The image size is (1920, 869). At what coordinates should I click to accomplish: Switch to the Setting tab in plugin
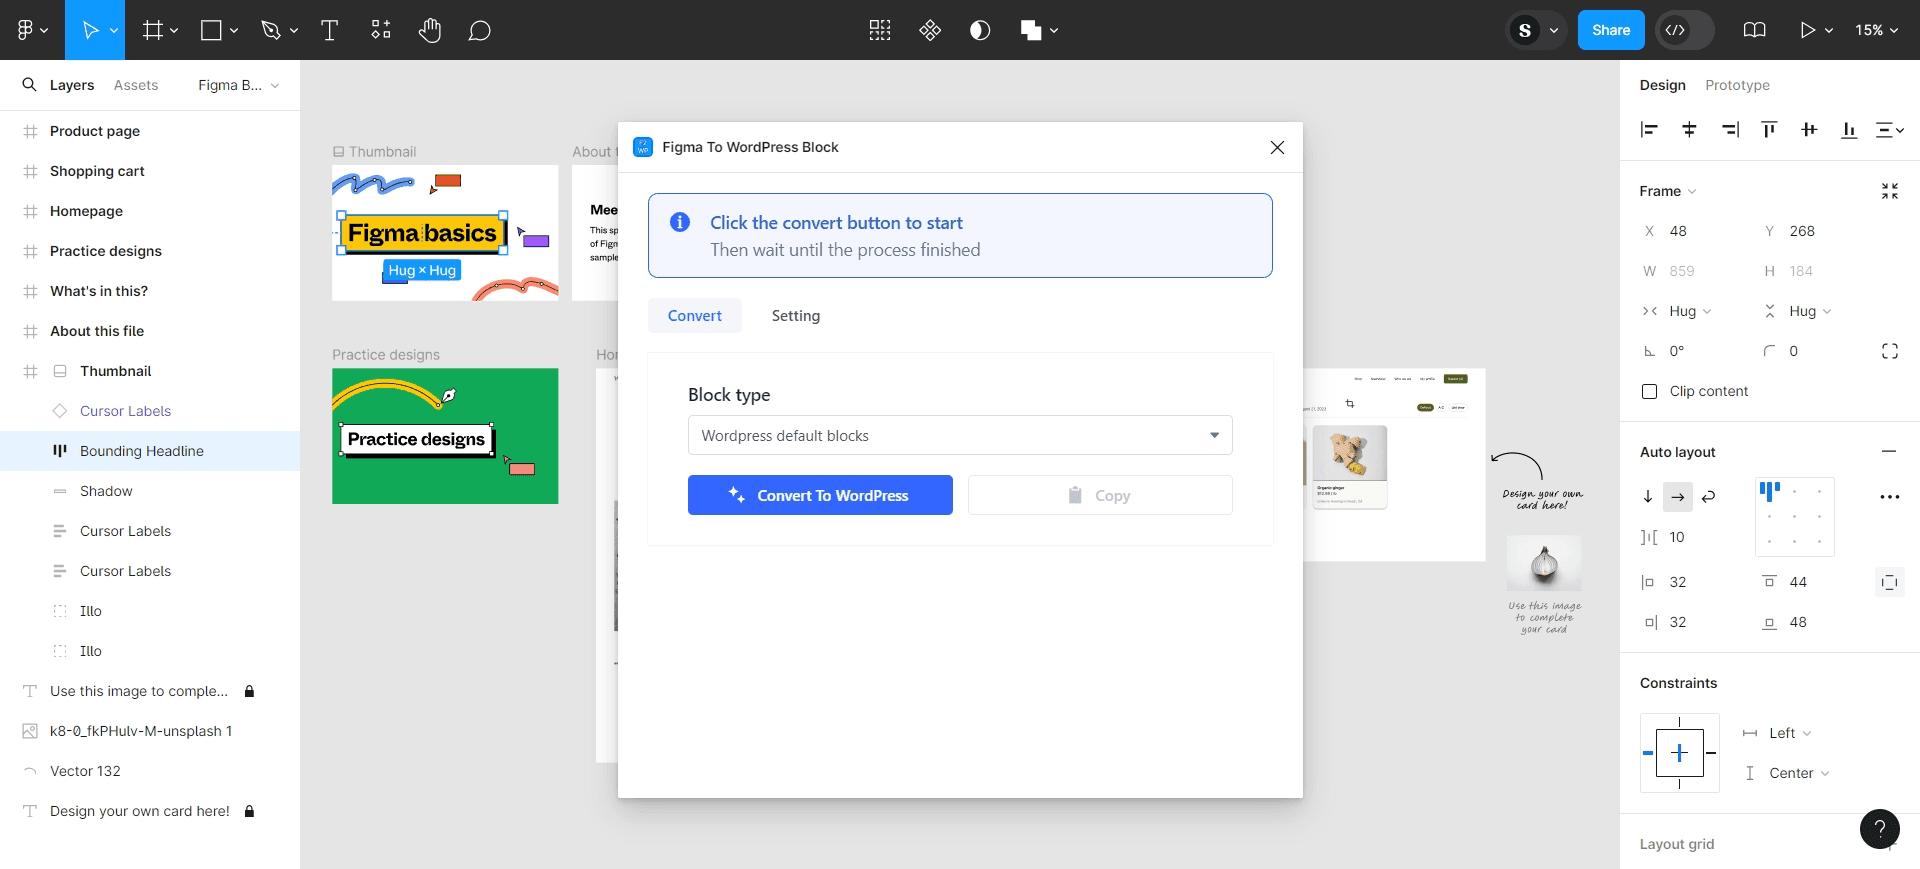click(x=796, y=315)
